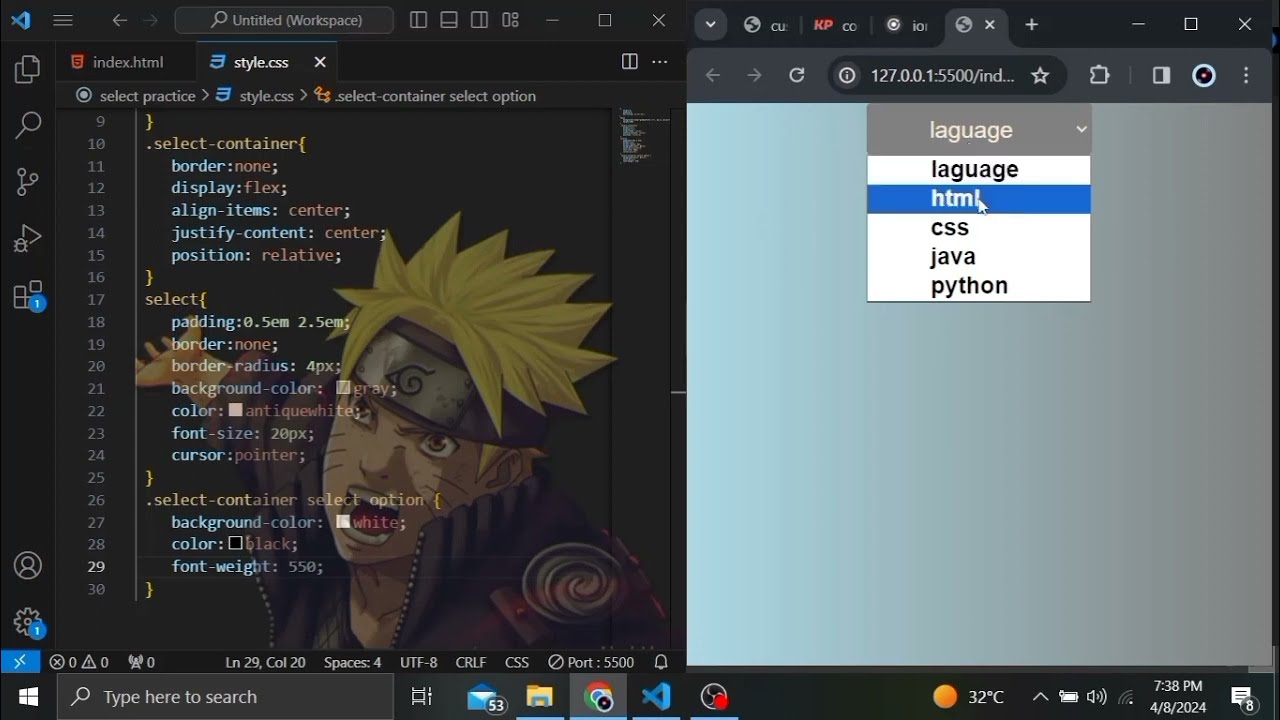Change indentation via Spaces: 4
Image resolution: width=1280 pixels, height=720 pixels.
[352, 662]
